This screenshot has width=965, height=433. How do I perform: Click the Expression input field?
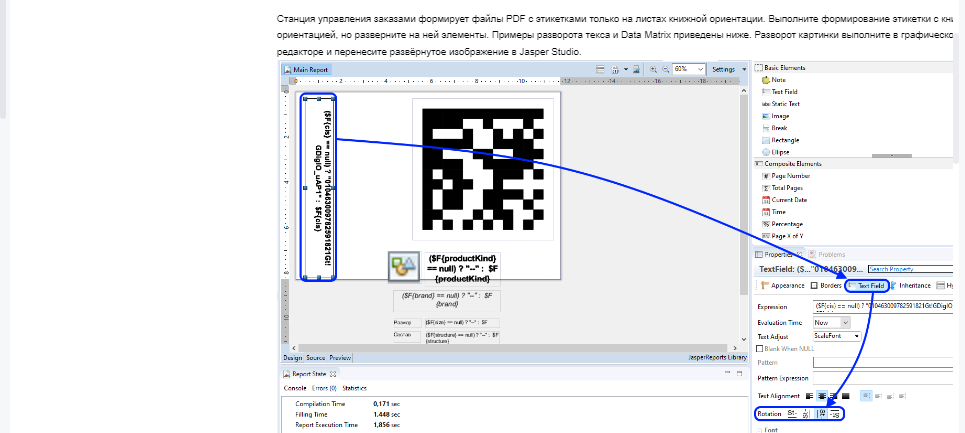884,306
